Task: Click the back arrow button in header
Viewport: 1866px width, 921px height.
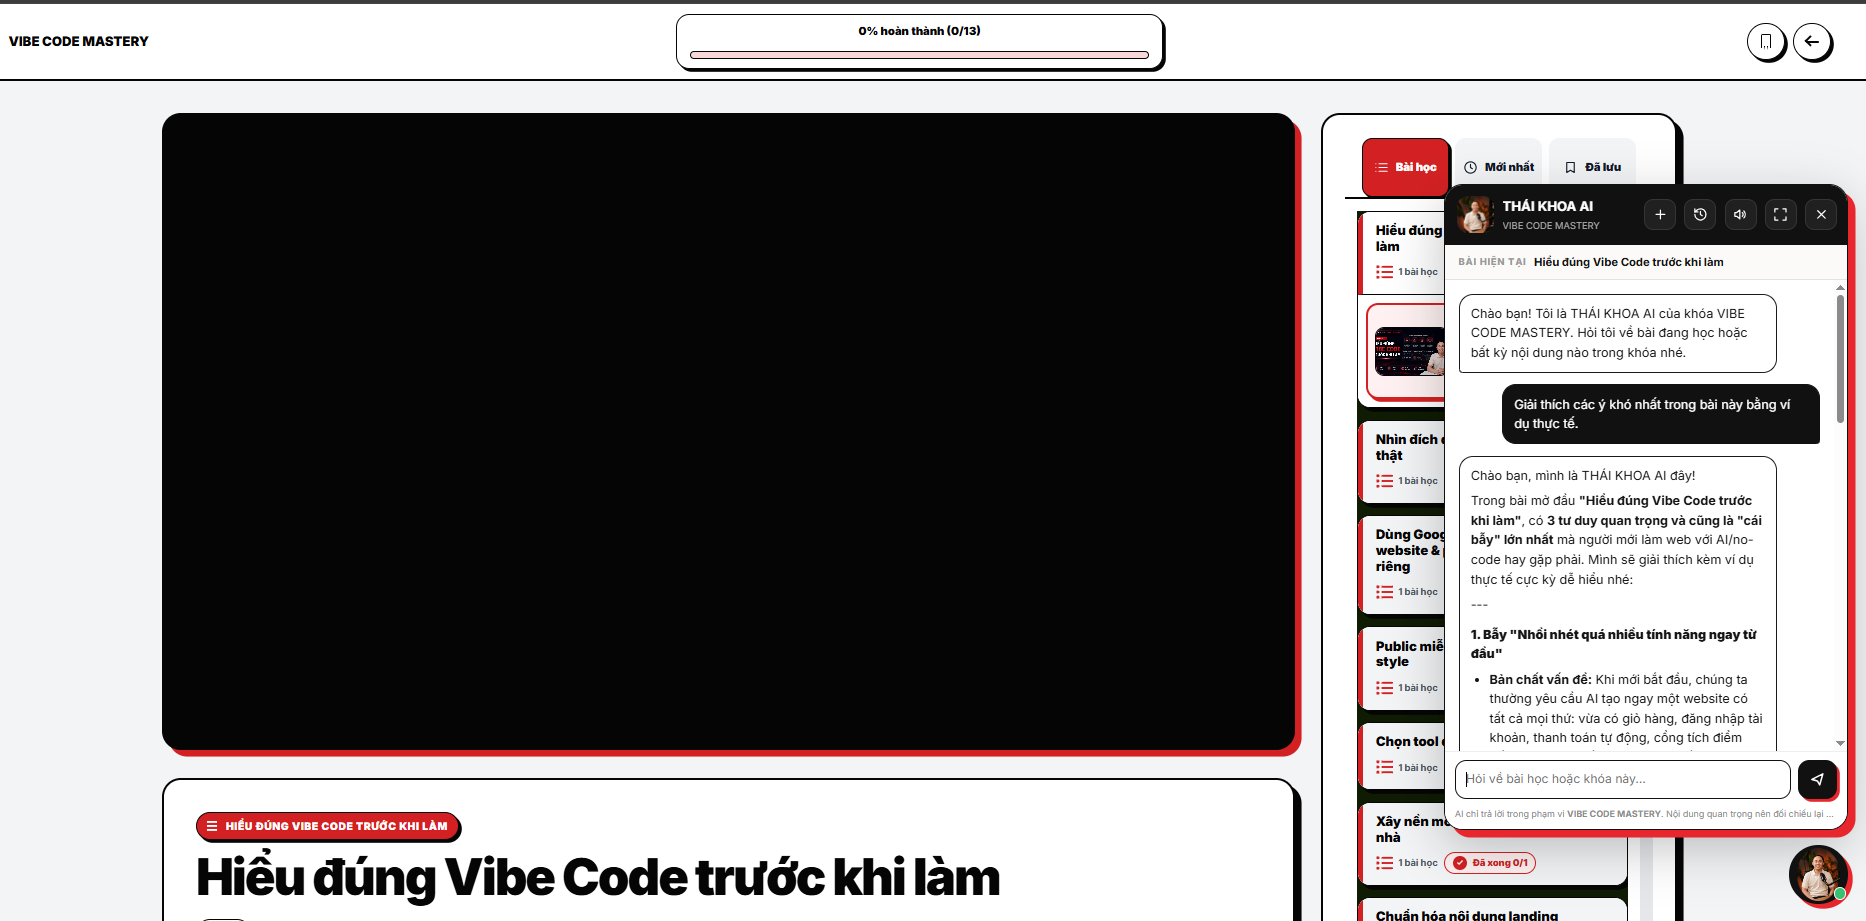Action: pos(1811,42)
